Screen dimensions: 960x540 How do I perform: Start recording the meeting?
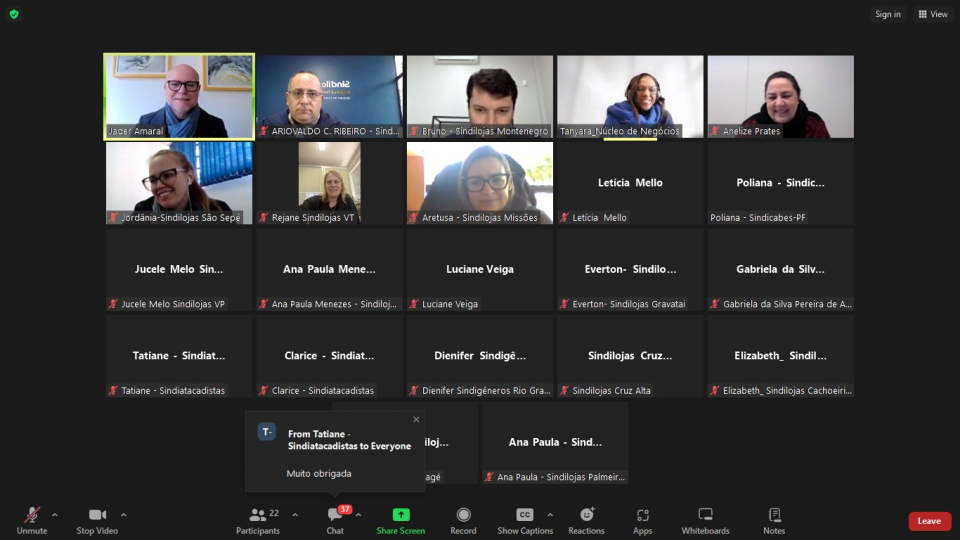point(463,519)
